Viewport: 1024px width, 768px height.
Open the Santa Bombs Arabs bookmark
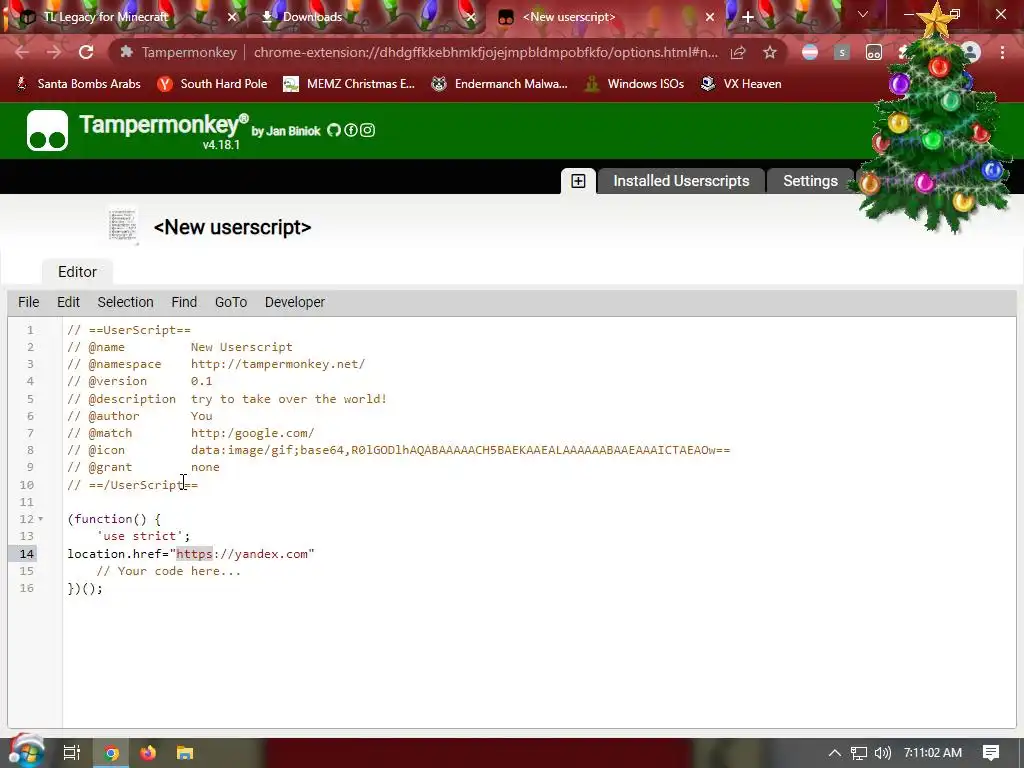(x=78, y=84)
